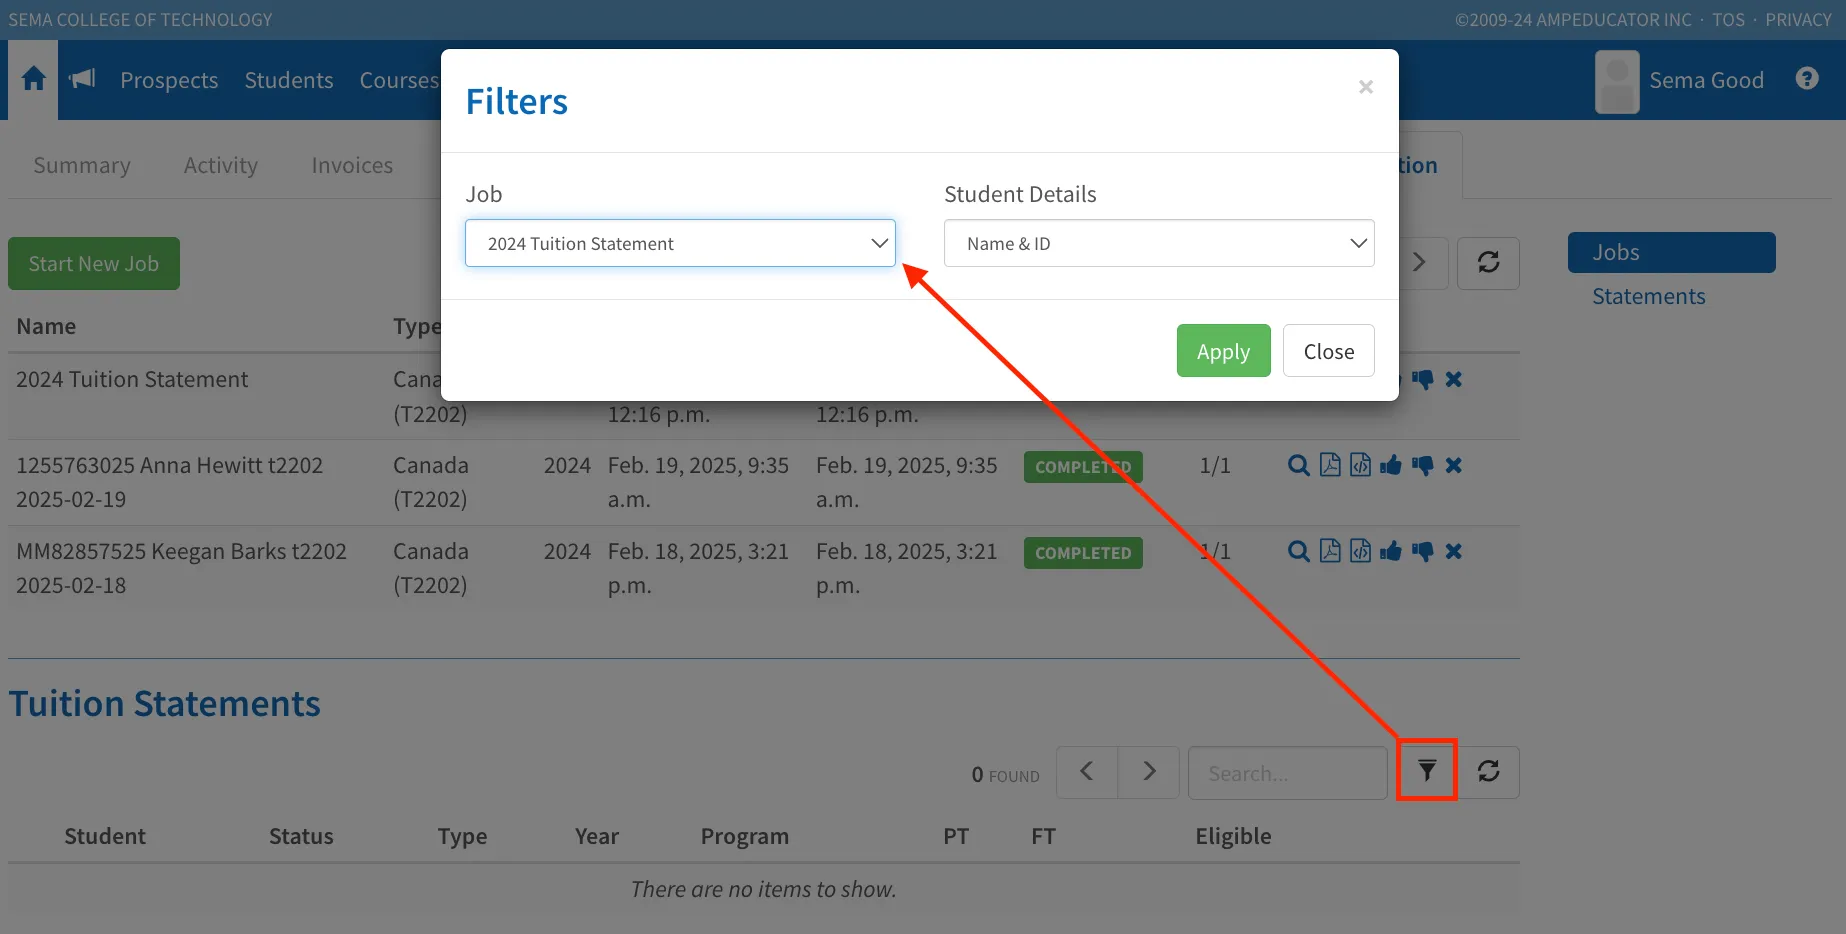
Task: Open the Student Details dropdown
Action: pyautogui.click(x=1159, y=243)
